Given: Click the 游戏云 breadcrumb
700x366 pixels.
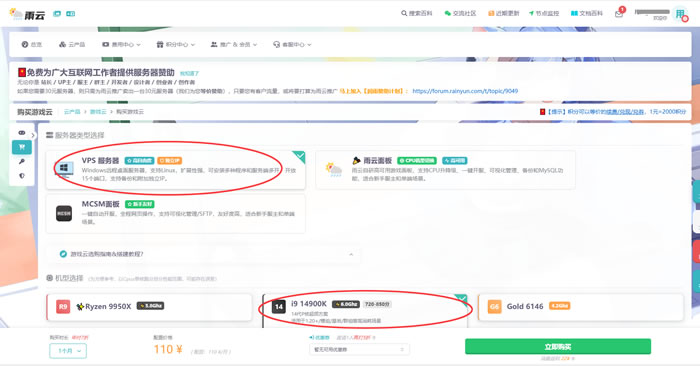Looking at the screenshot, I should coord(98,112).
